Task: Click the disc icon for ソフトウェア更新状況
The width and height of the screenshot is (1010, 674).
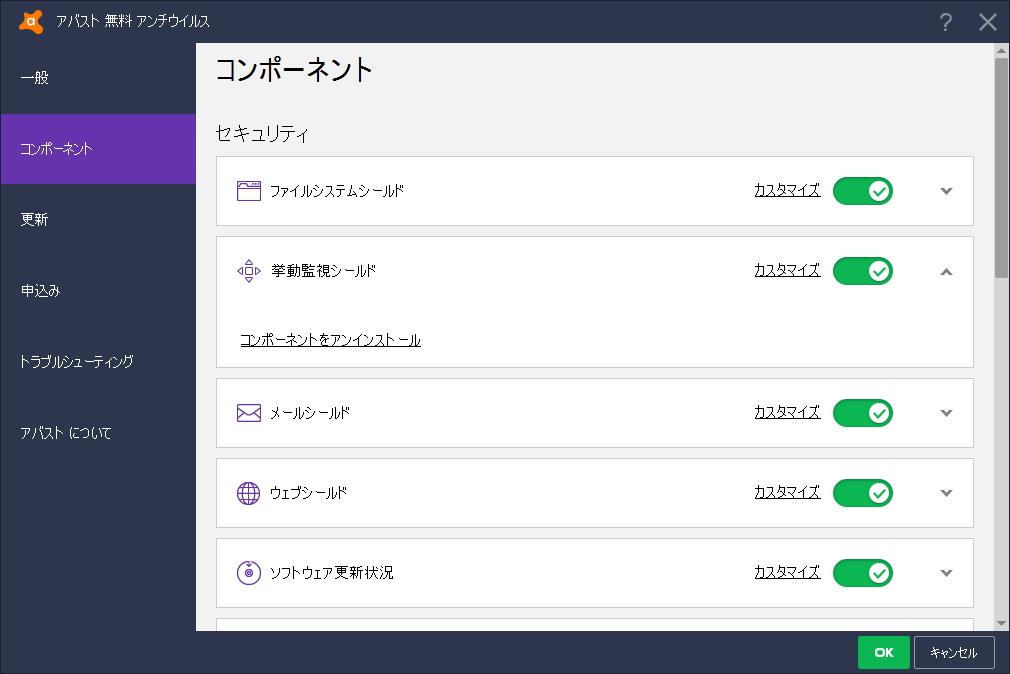Action: (248, 572)
